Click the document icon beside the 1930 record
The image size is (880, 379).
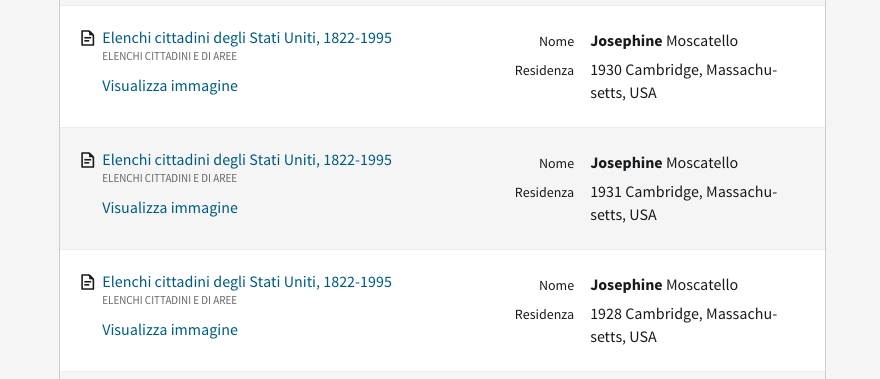88,38
